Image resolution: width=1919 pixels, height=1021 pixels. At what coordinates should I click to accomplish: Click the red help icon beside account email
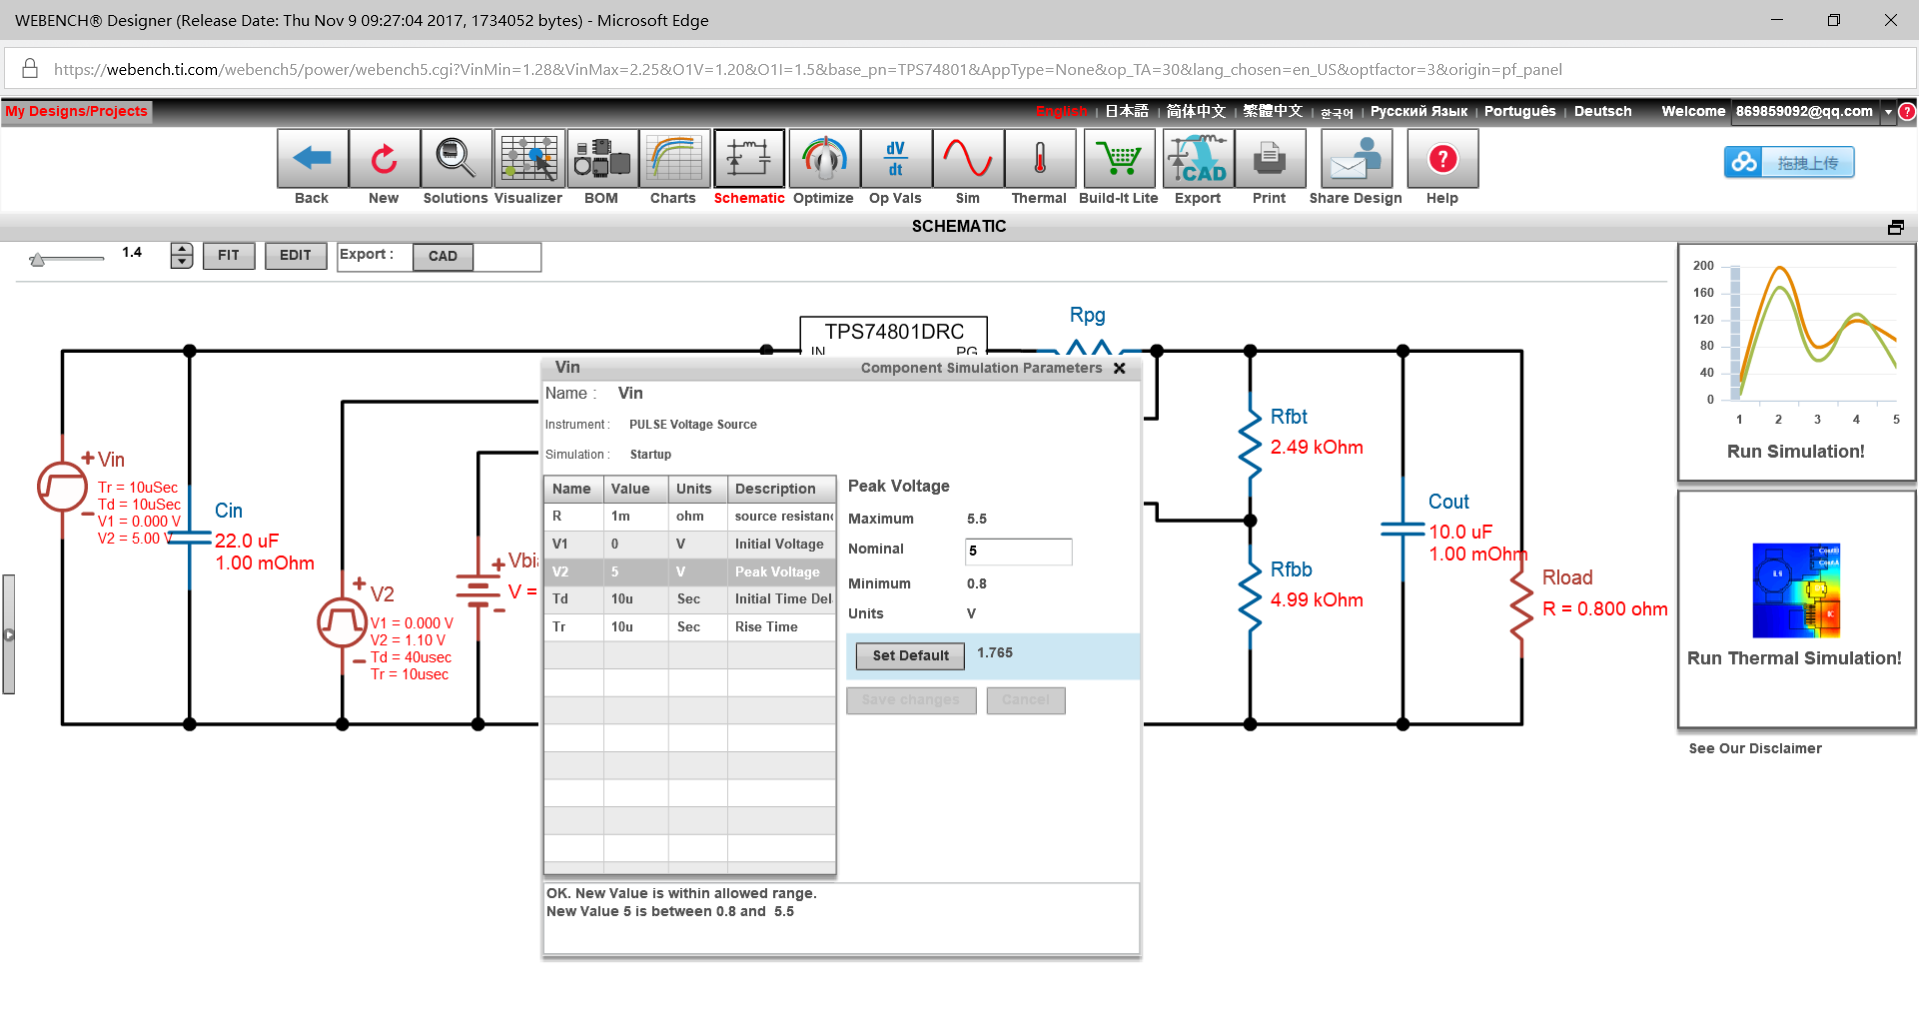[1907, 111]
